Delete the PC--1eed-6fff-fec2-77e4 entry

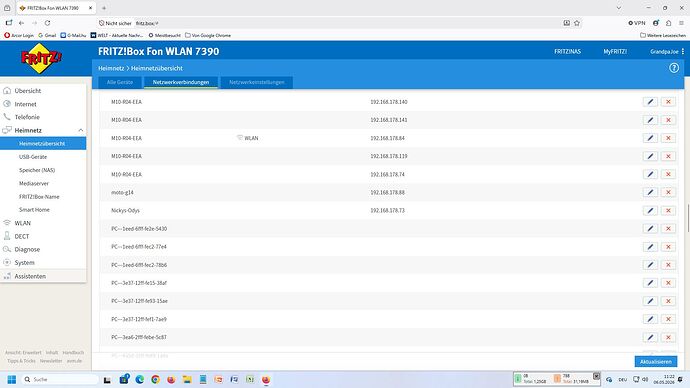pyautogui.click(x=668, y=247)
